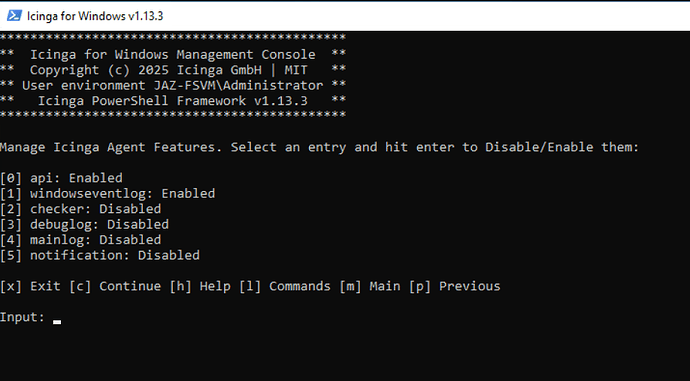Click the [m] Main option
This screenshot has width=690, height=381.
[370, 286]
